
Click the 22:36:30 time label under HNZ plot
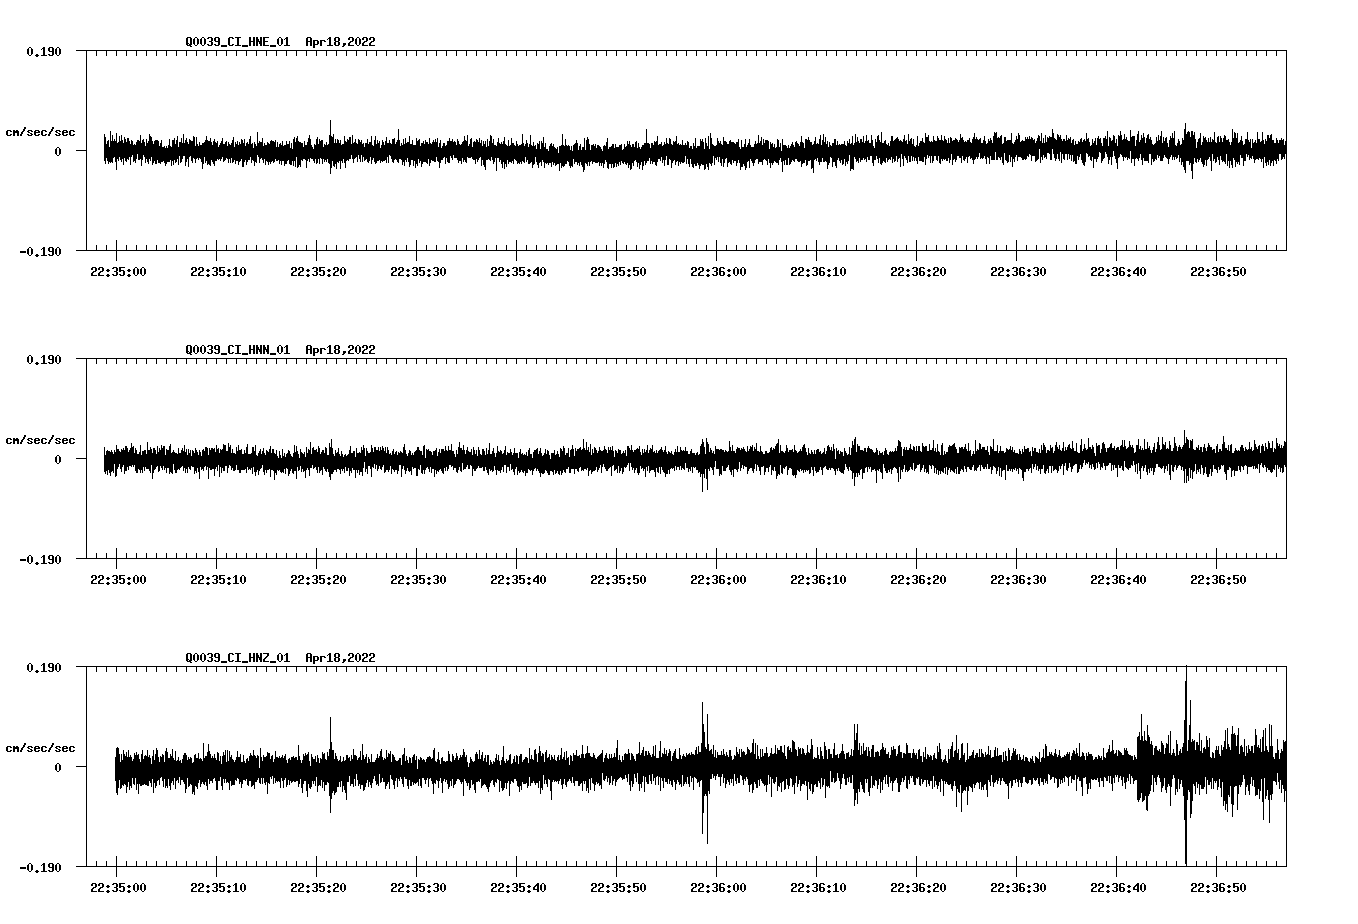(1018, 887)
